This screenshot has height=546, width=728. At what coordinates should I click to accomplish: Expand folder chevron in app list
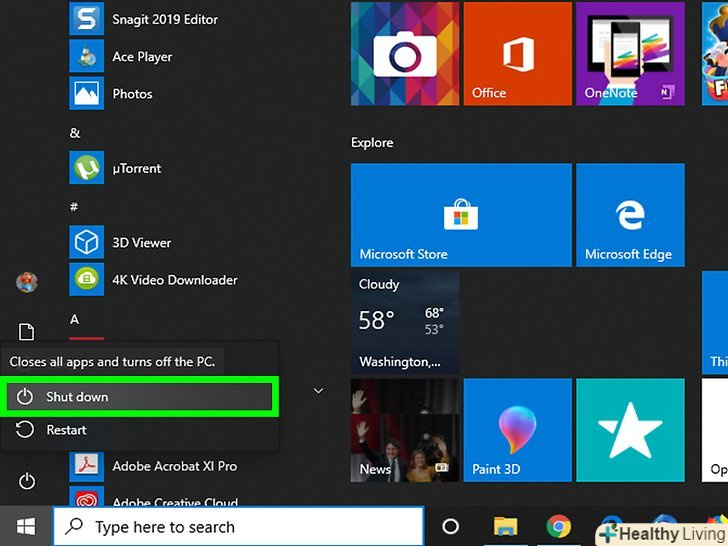(x=318, y=391)
